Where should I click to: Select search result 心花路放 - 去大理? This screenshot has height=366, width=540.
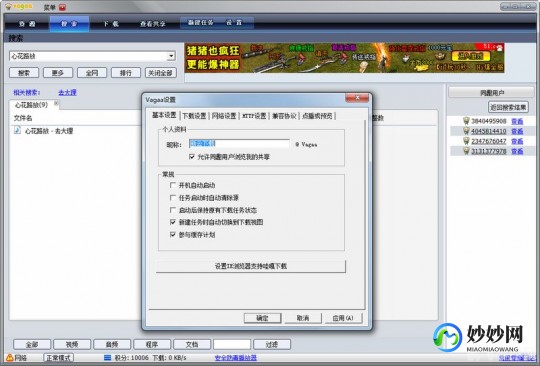(x=49, y=130)
